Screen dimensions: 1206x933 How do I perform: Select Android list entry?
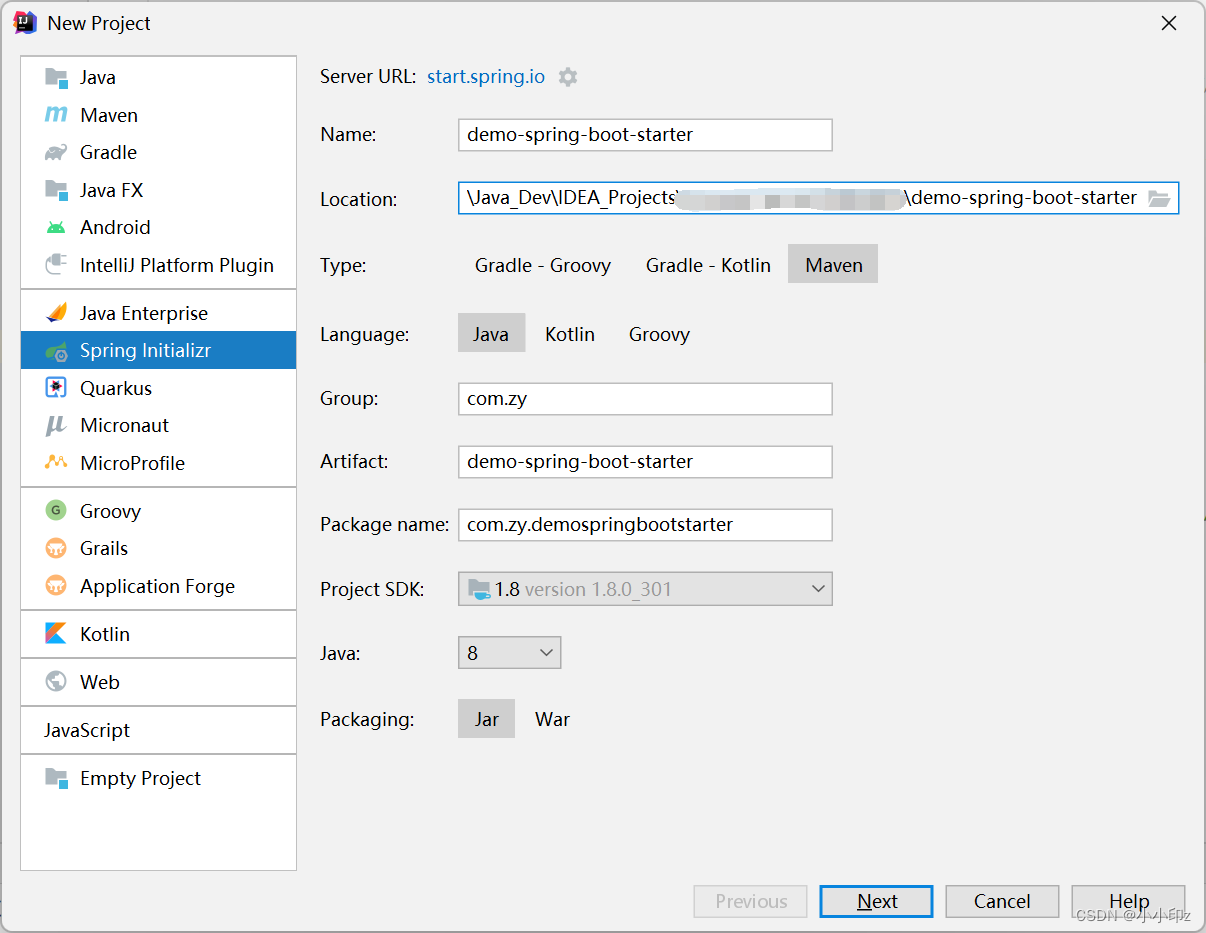tap(158, 227)
